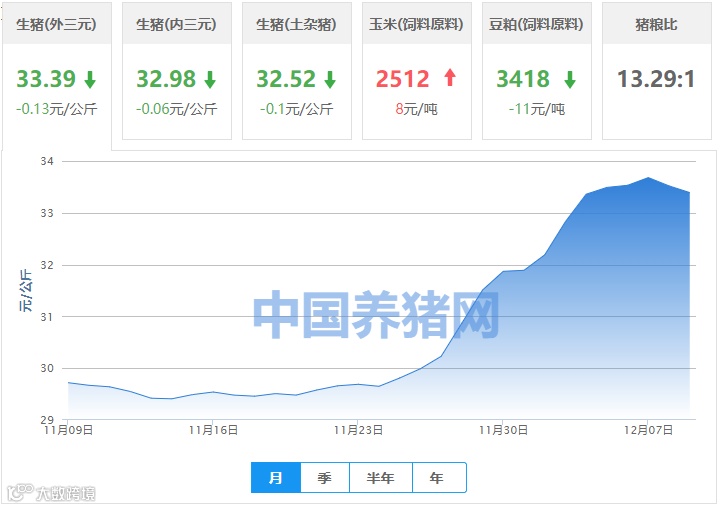Click the 13.29:1 ratio value
Screen dimensions: 721x508
[656, 79]
